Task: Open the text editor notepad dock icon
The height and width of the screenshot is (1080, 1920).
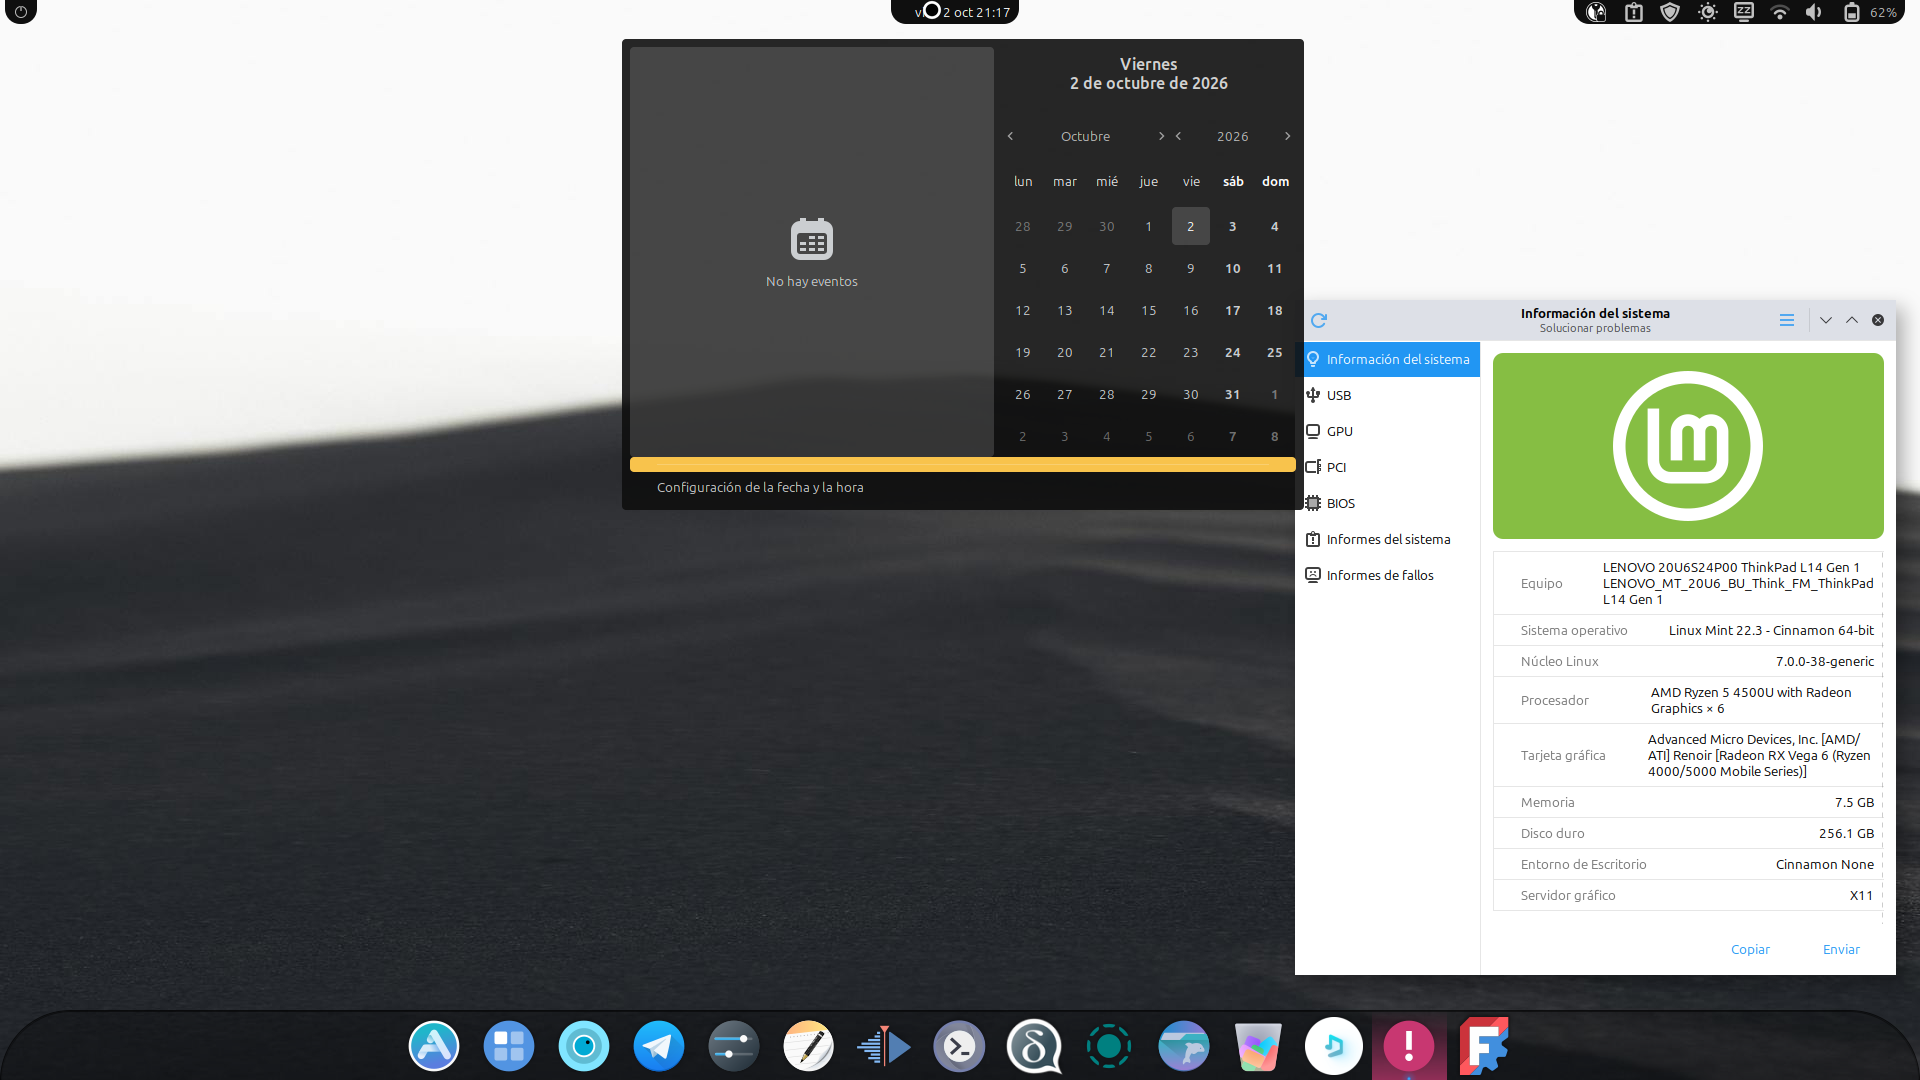Action: [x=808, y=1046]
